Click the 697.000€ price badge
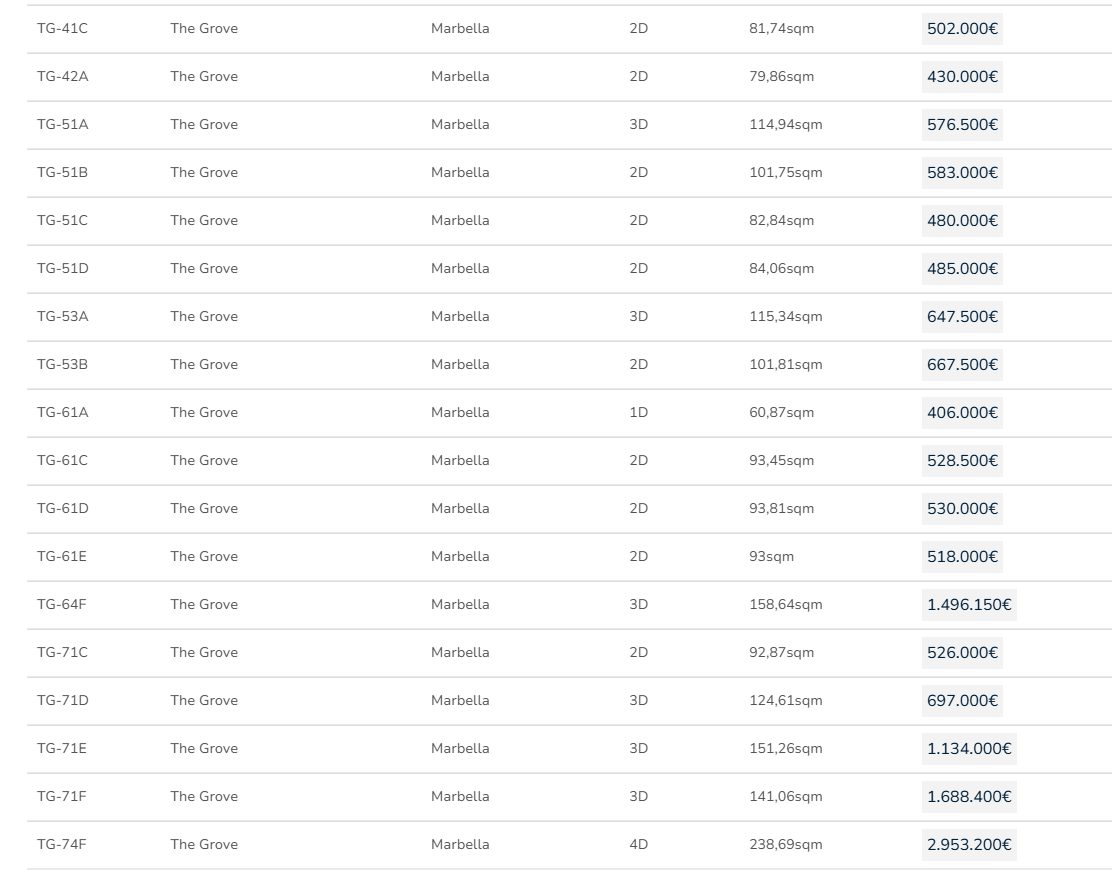The image size is (1112, 870). [x=962, y=701]
